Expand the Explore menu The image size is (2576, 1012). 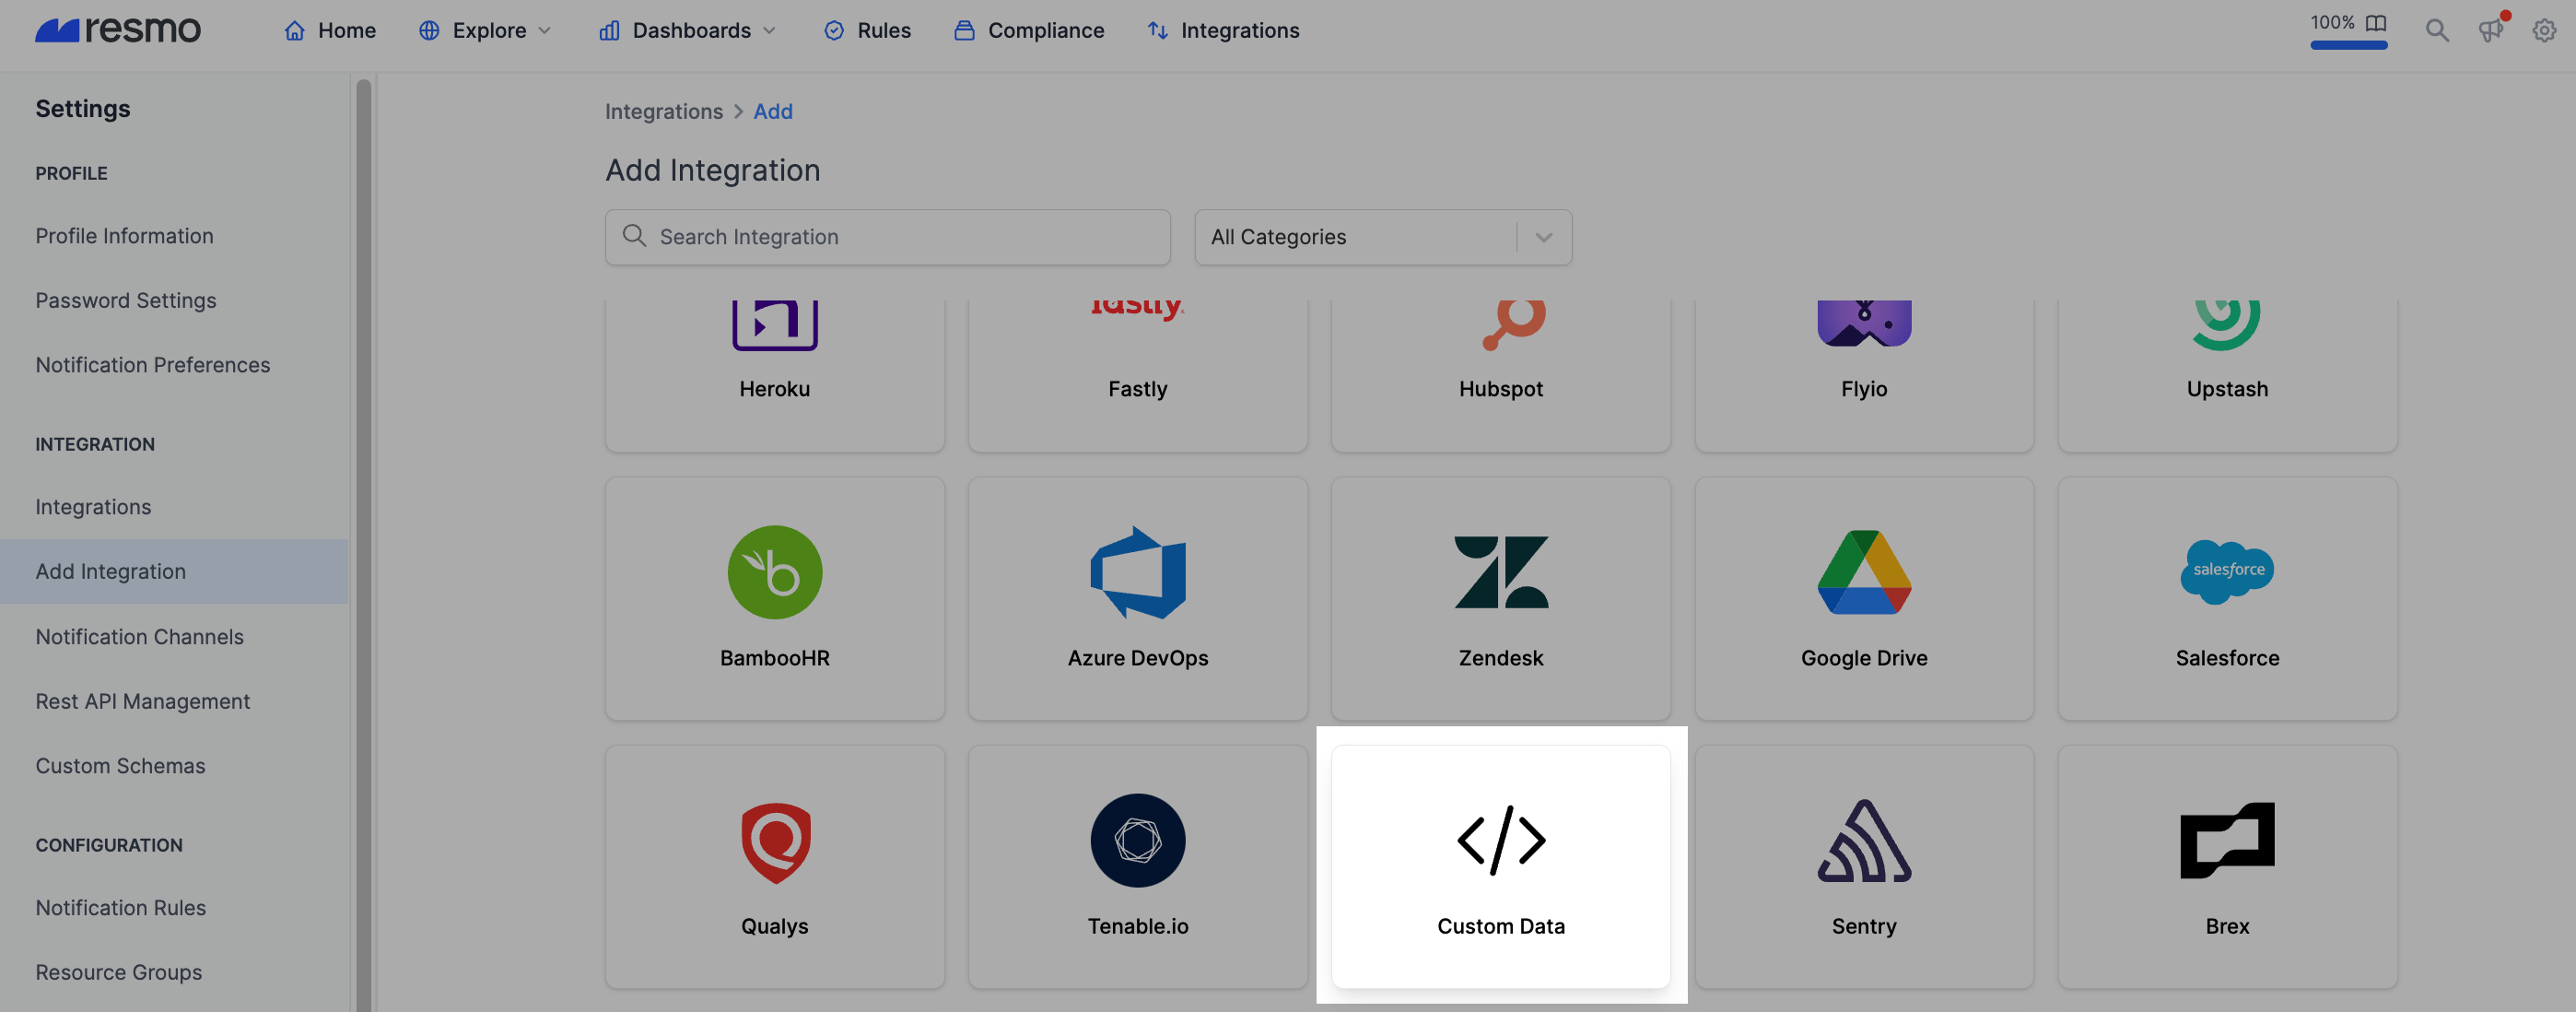485,30
